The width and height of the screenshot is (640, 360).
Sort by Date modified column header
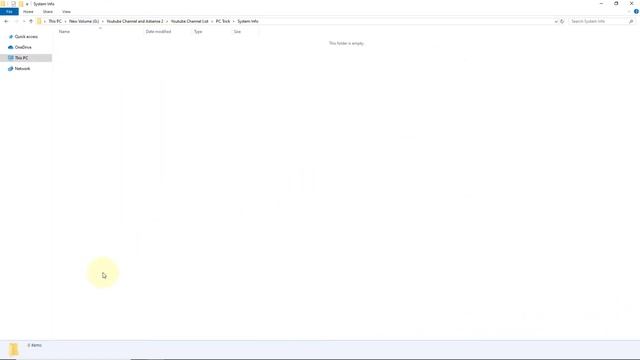[158, 31]
